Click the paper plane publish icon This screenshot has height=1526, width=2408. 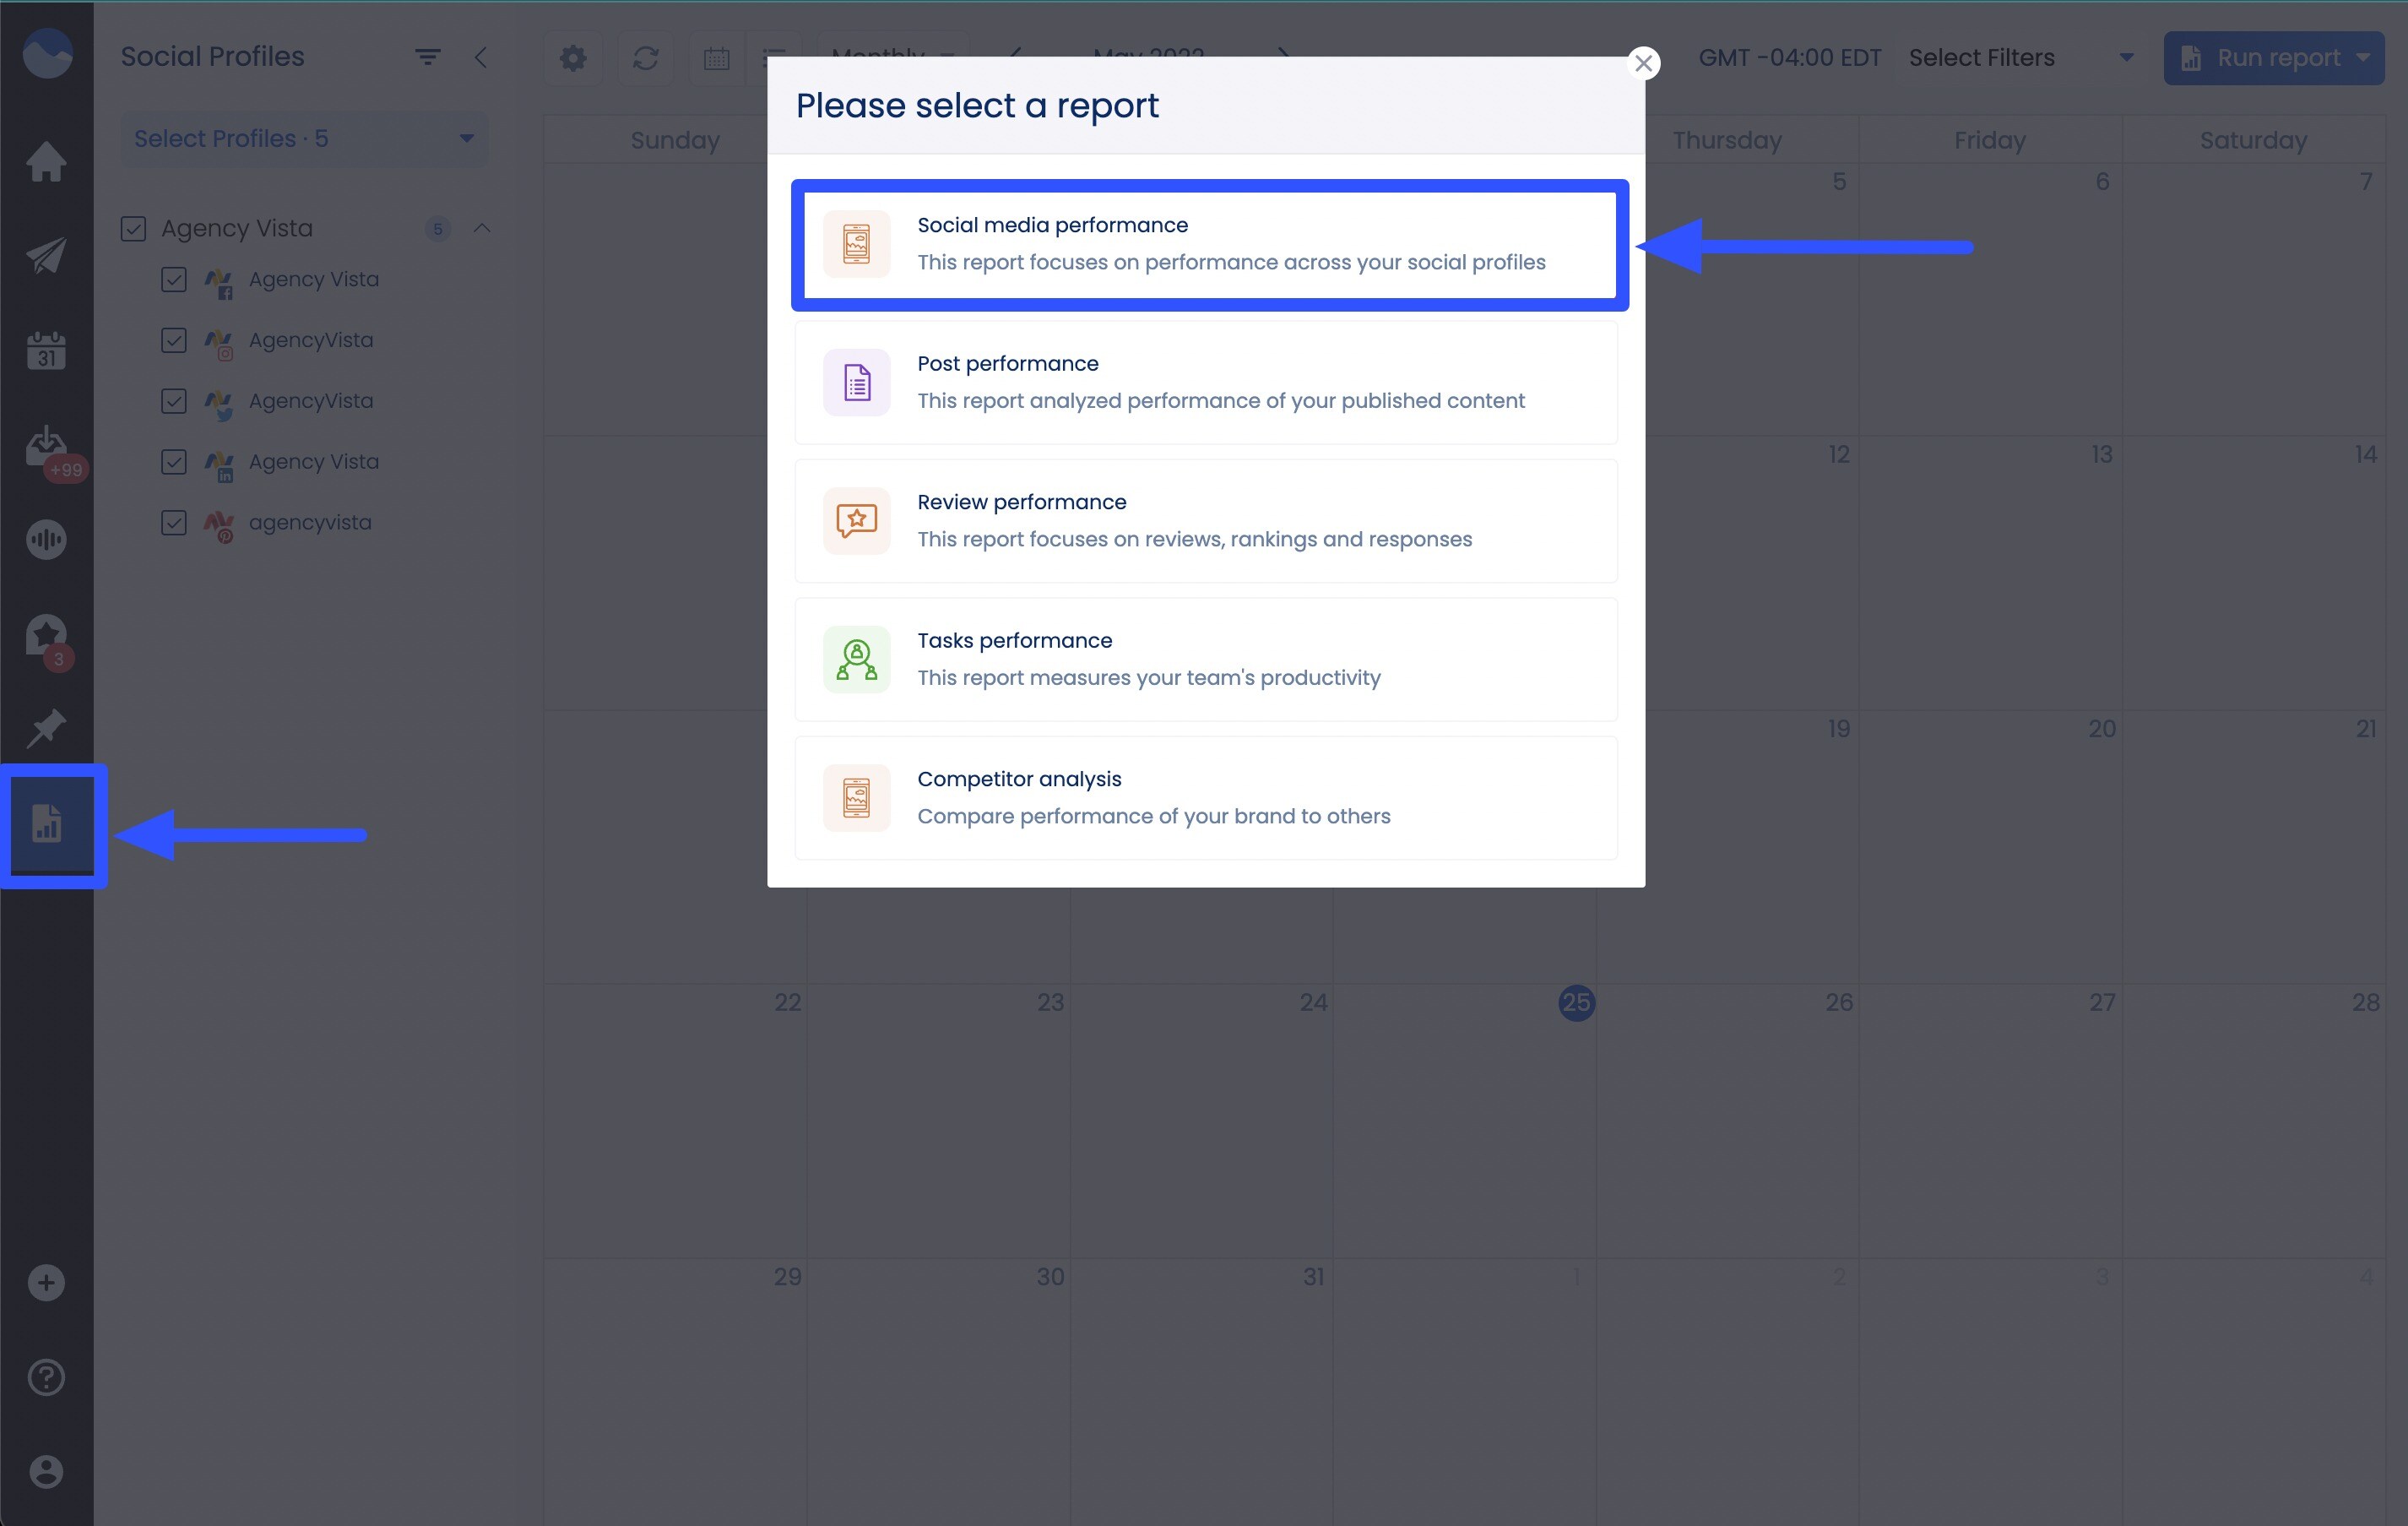[x=46, y=256]
